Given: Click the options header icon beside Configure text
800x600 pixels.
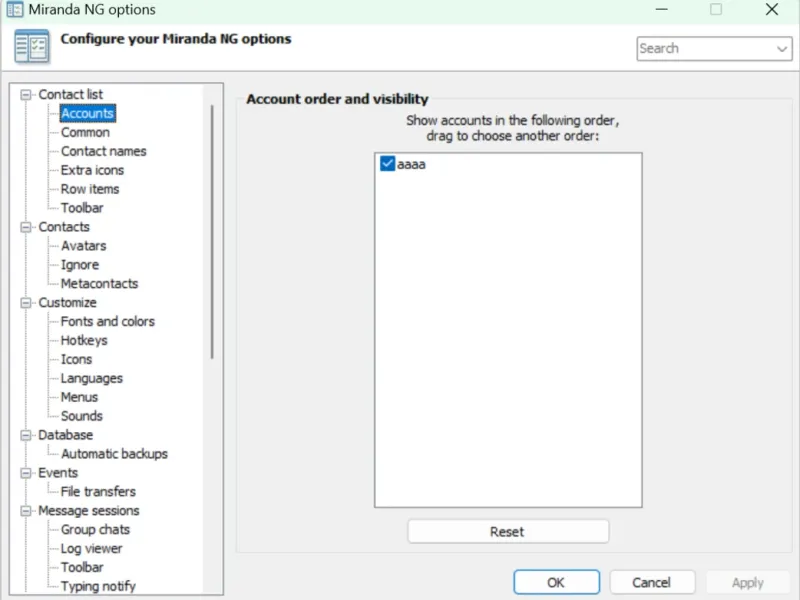Looking at the screenshot, I should [32, 46].
